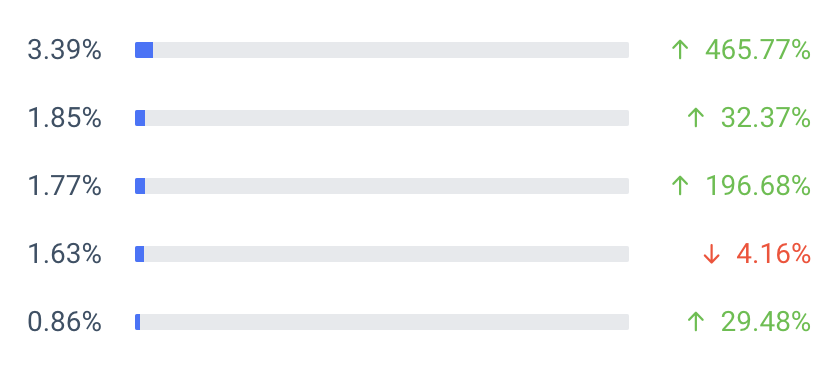The image size is (836, 368).
Task: Click the 1.77% share label
Action: (x=65, y=187)
